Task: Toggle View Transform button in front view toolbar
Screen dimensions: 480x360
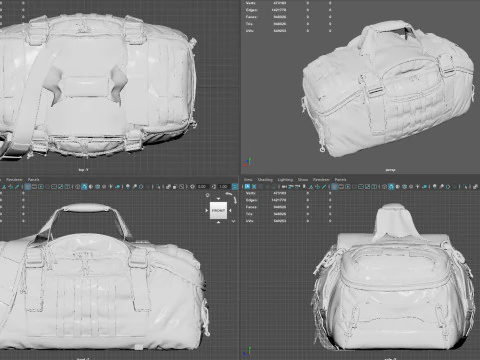Action: 235,187
